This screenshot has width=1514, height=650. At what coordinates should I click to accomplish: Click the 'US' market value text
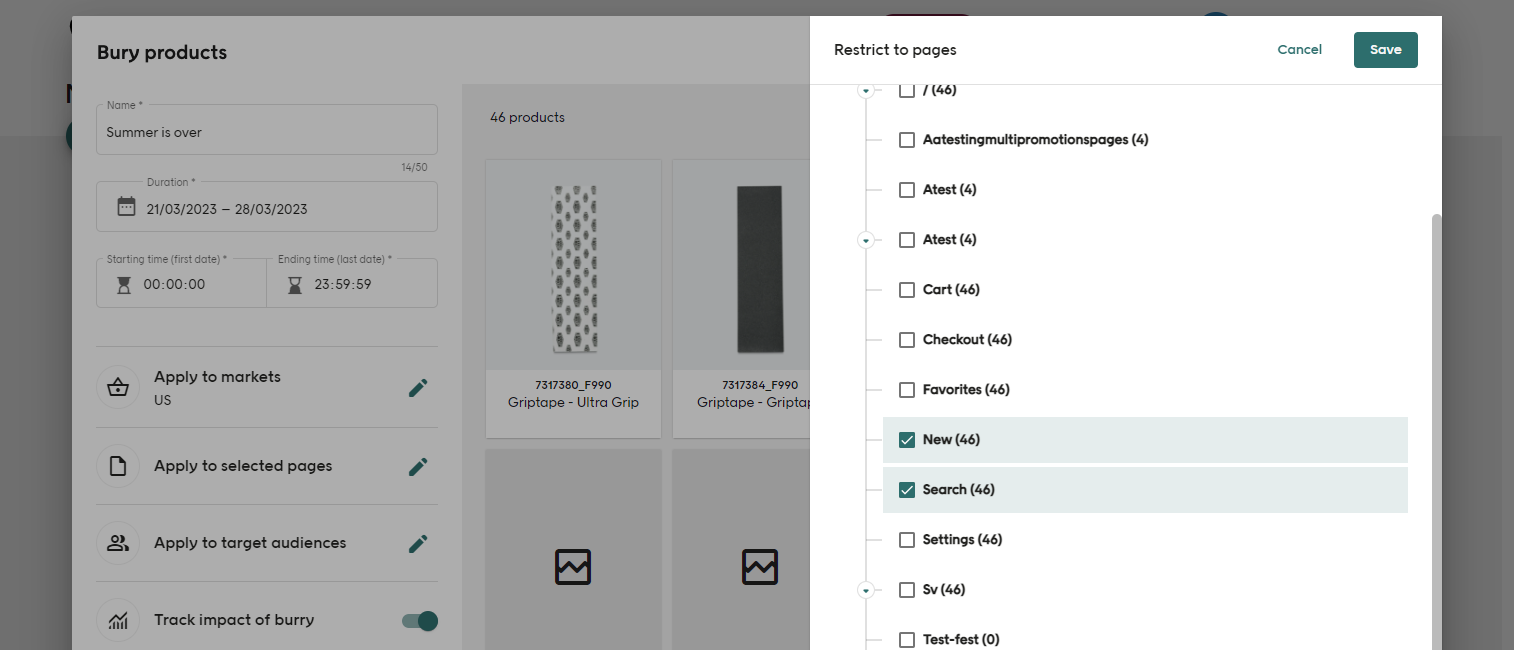(162, 400)
